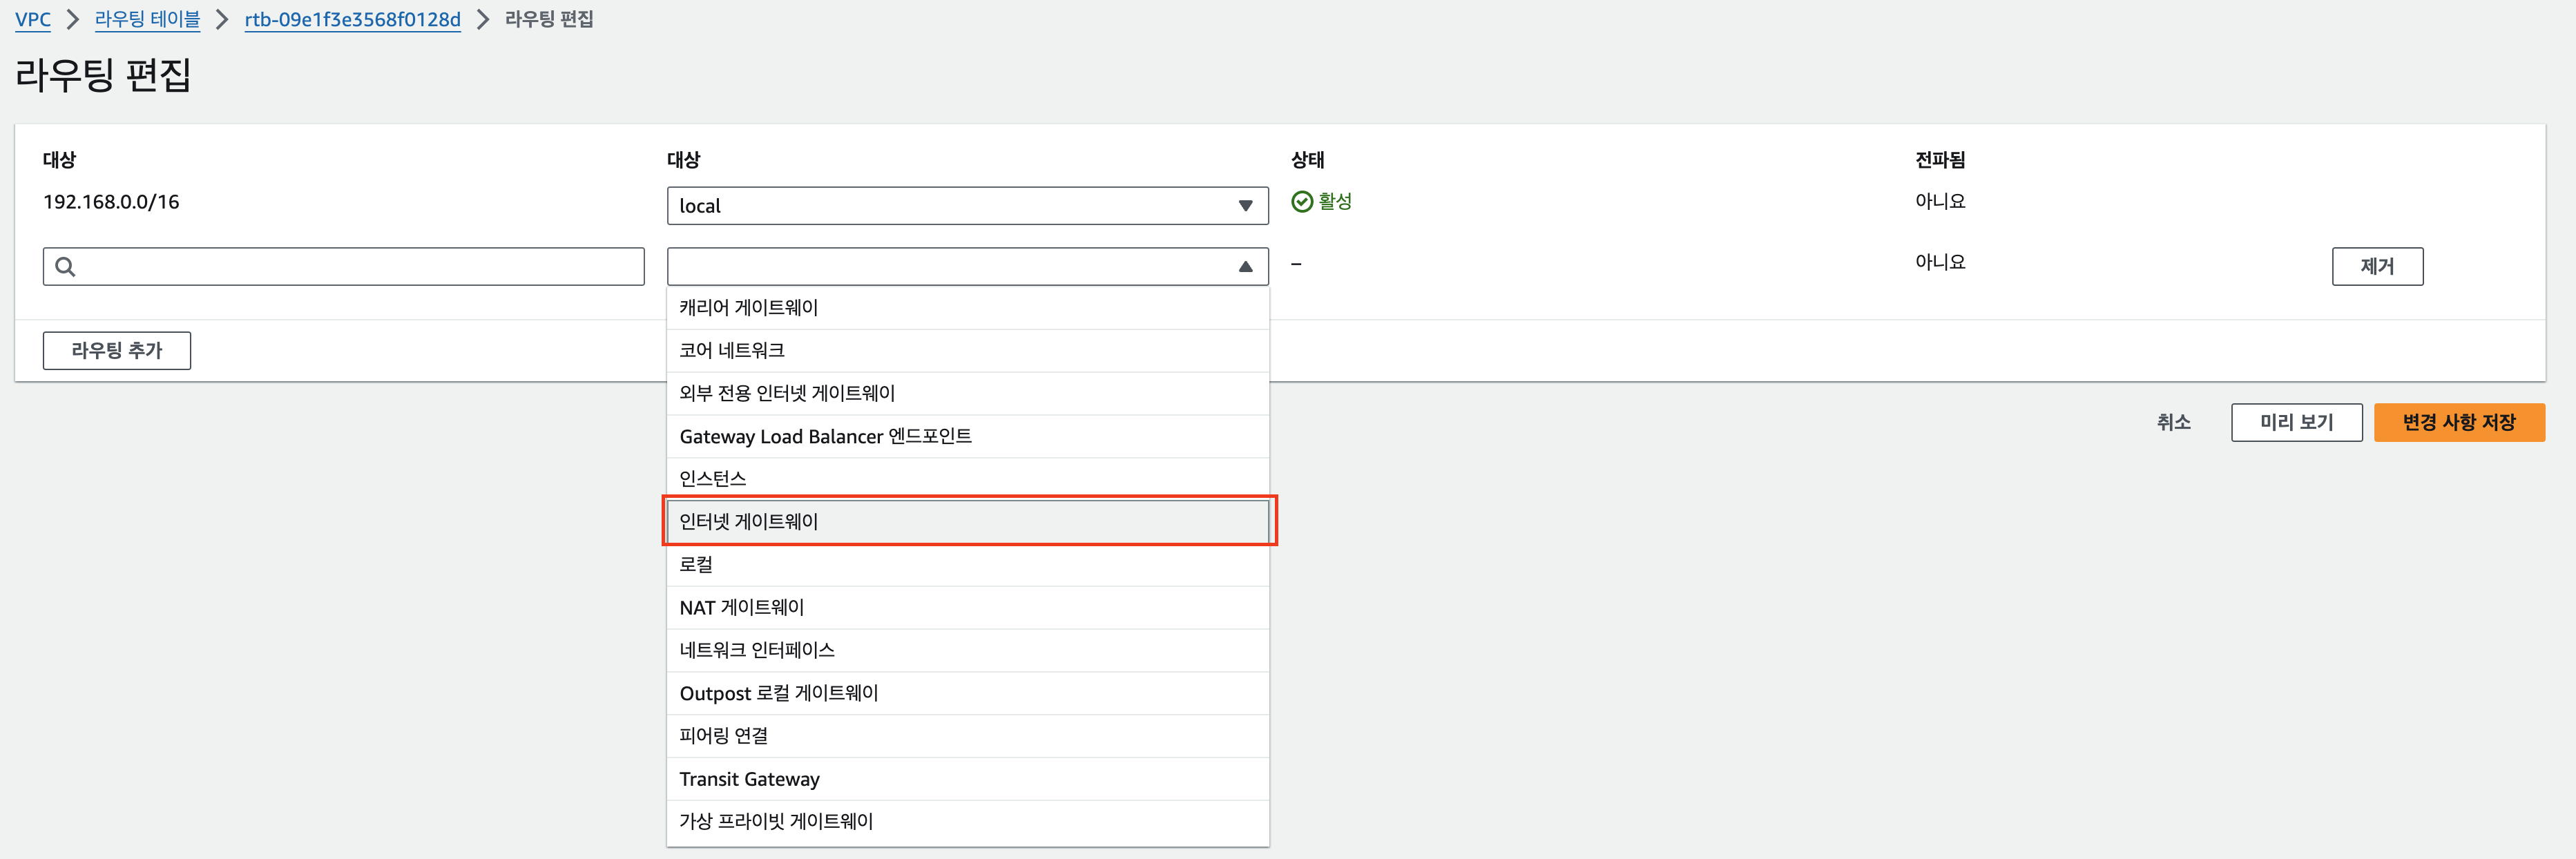
Task: Focus the destination CIDR search input field
Action: [x=360, y=266]
